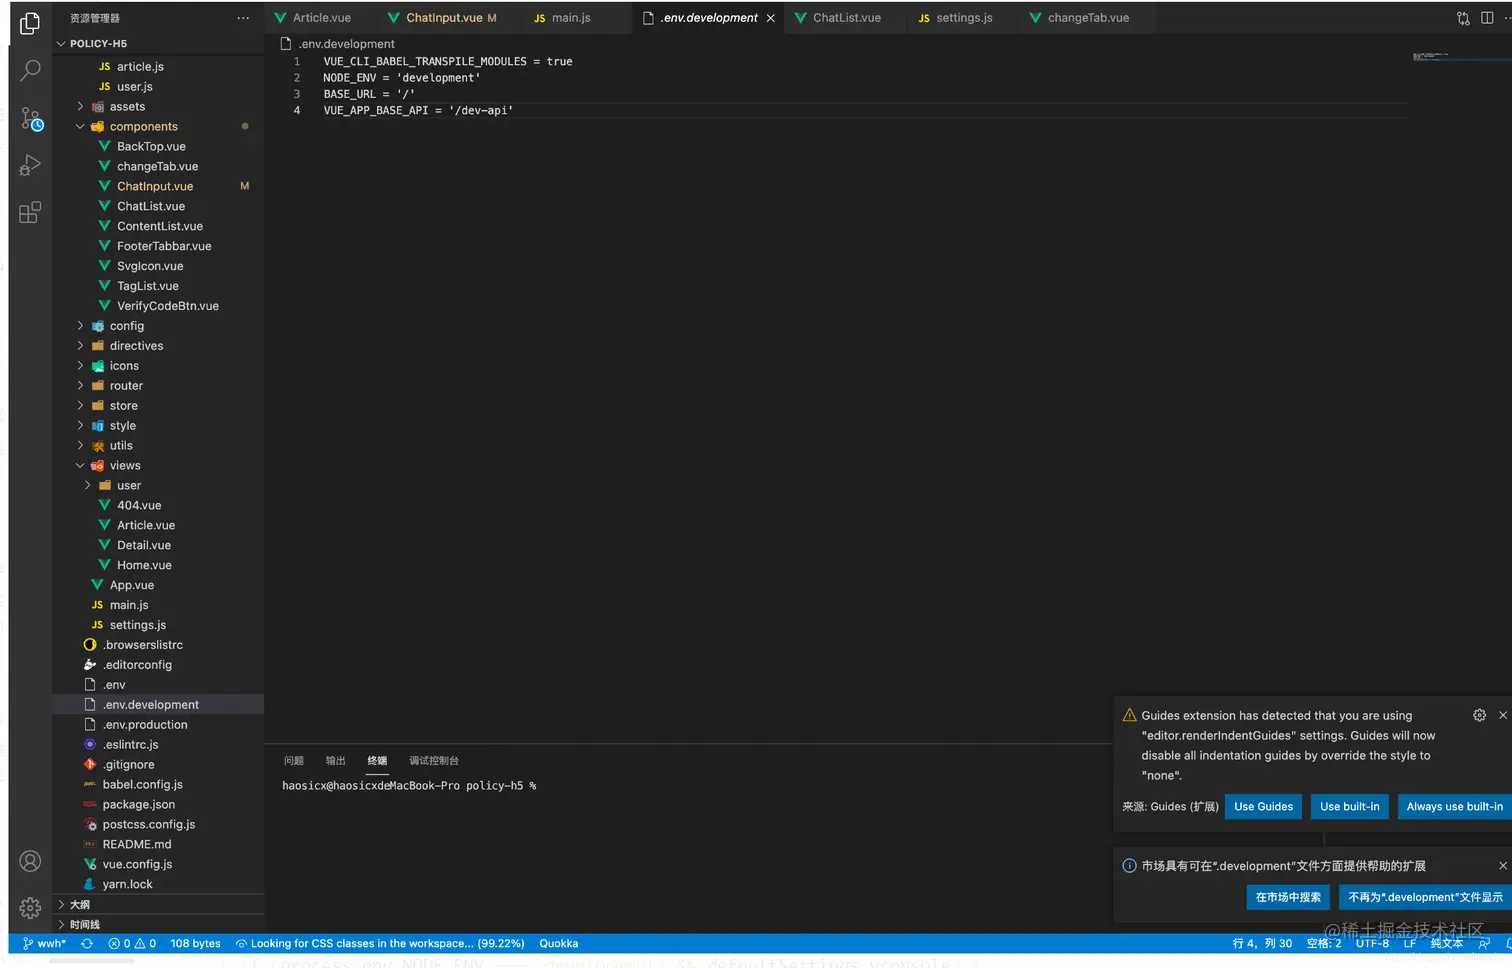The height and width of the screenshot is (968, 1512).
Task: Click the minimap in the editor
Action: pos(1459,57)
